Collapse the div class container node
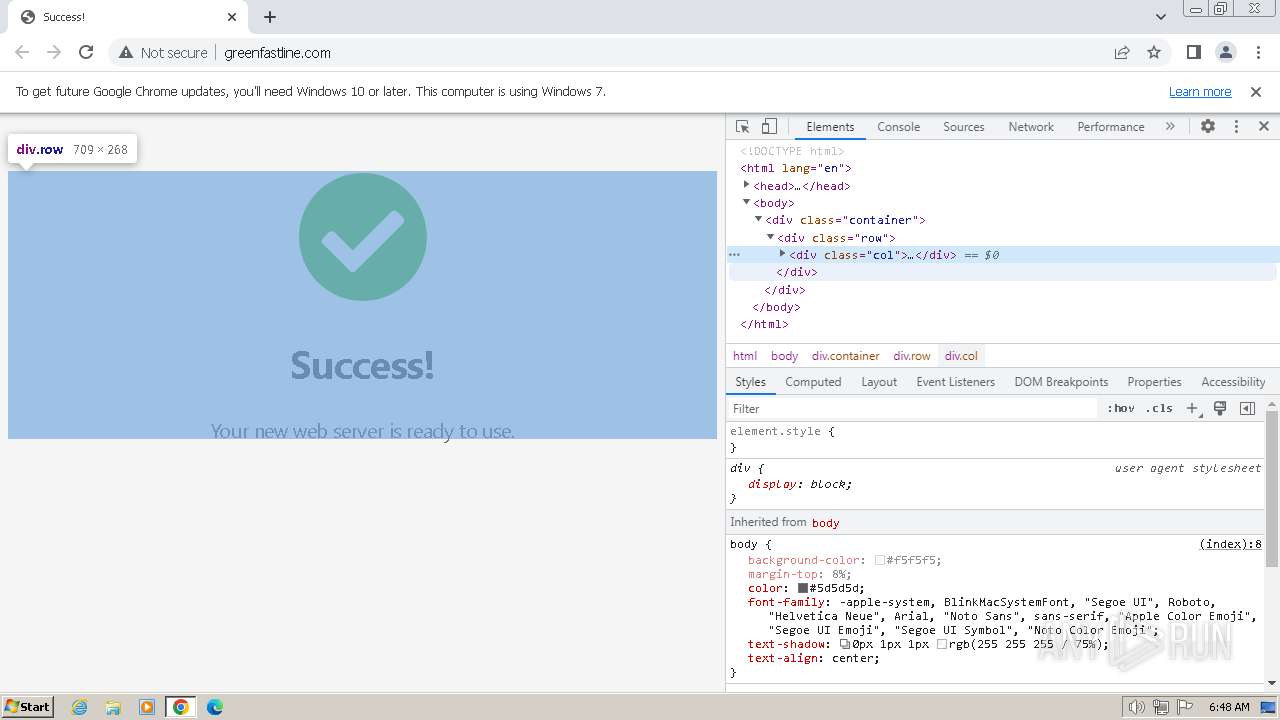This screenshot has height=720, width=1280. point(758,219)
